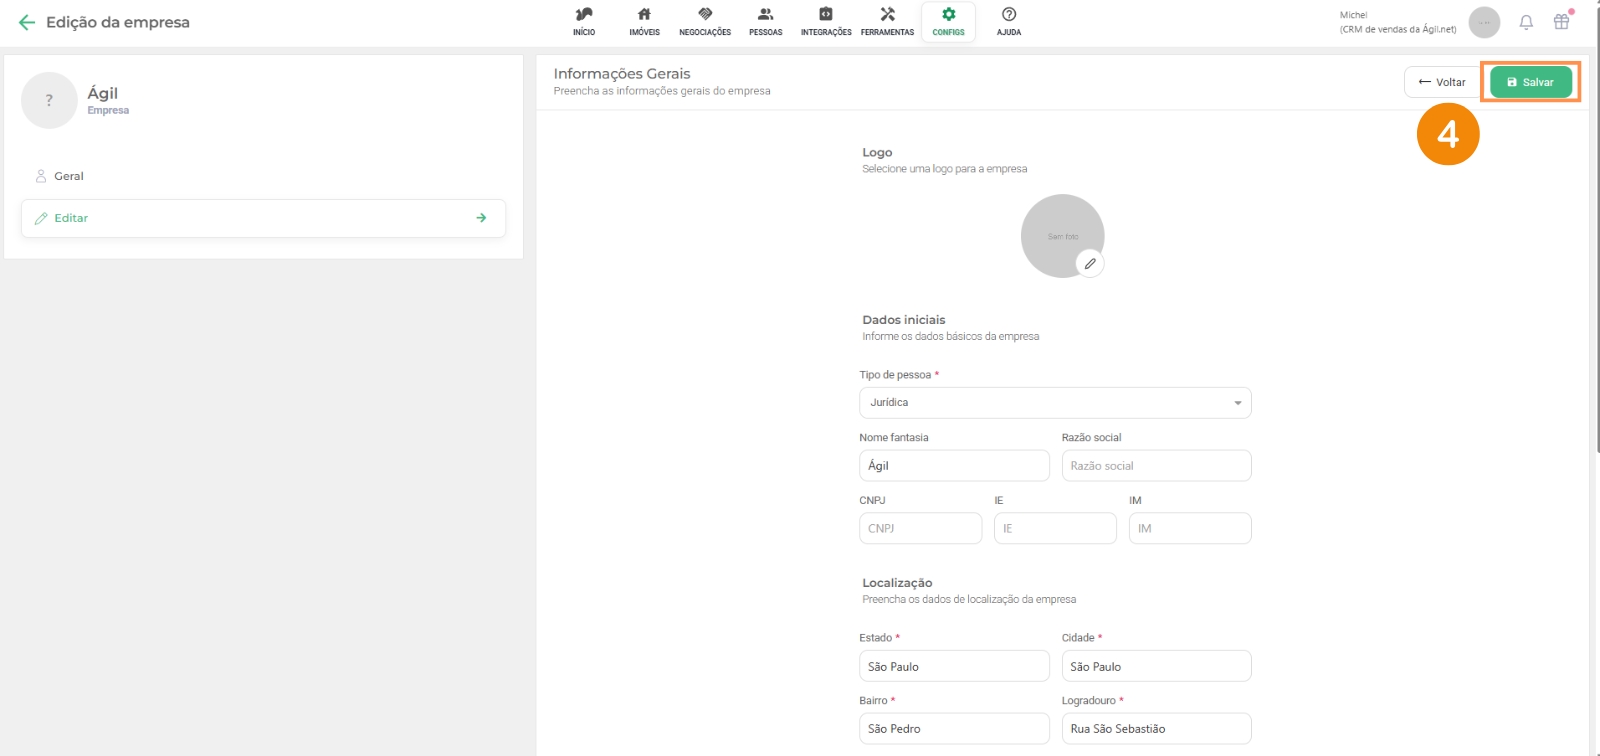Click the back arrow beside Edição da empresa

pos(27,22)
